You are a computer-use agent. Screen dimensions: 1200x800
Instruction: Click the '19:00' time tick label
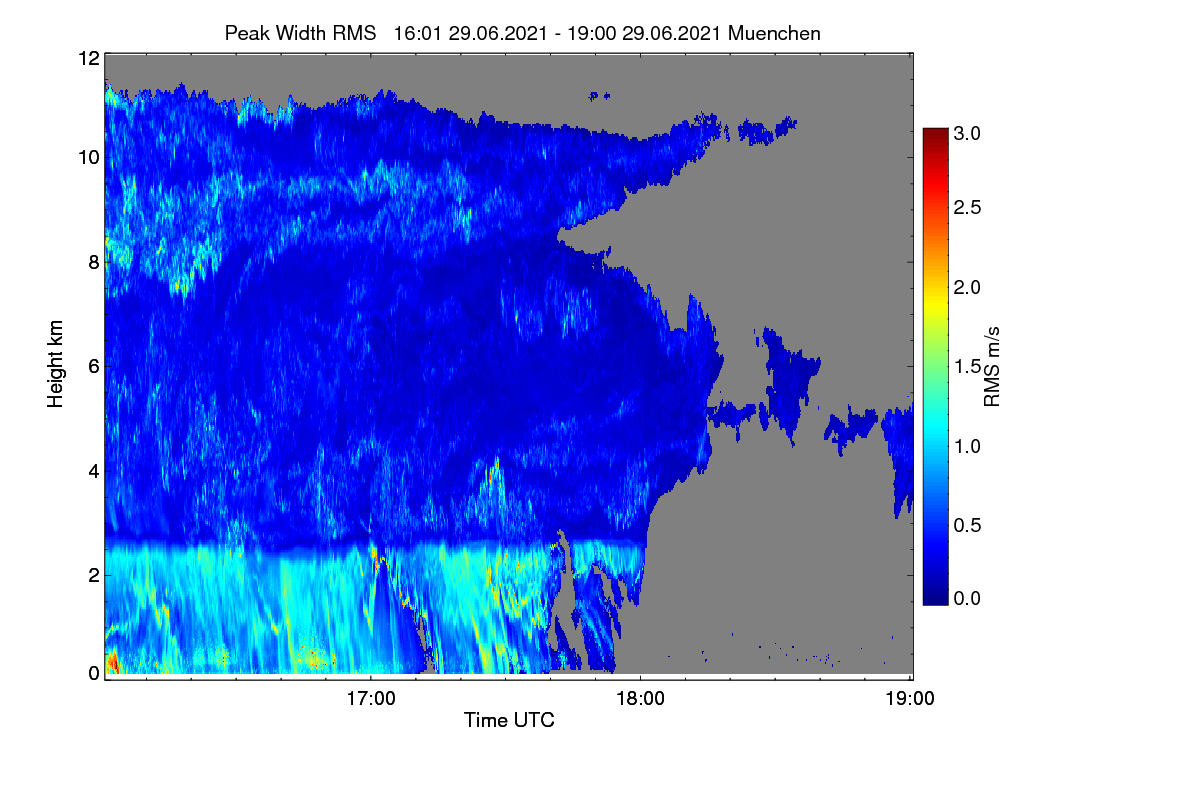[910, 698]
